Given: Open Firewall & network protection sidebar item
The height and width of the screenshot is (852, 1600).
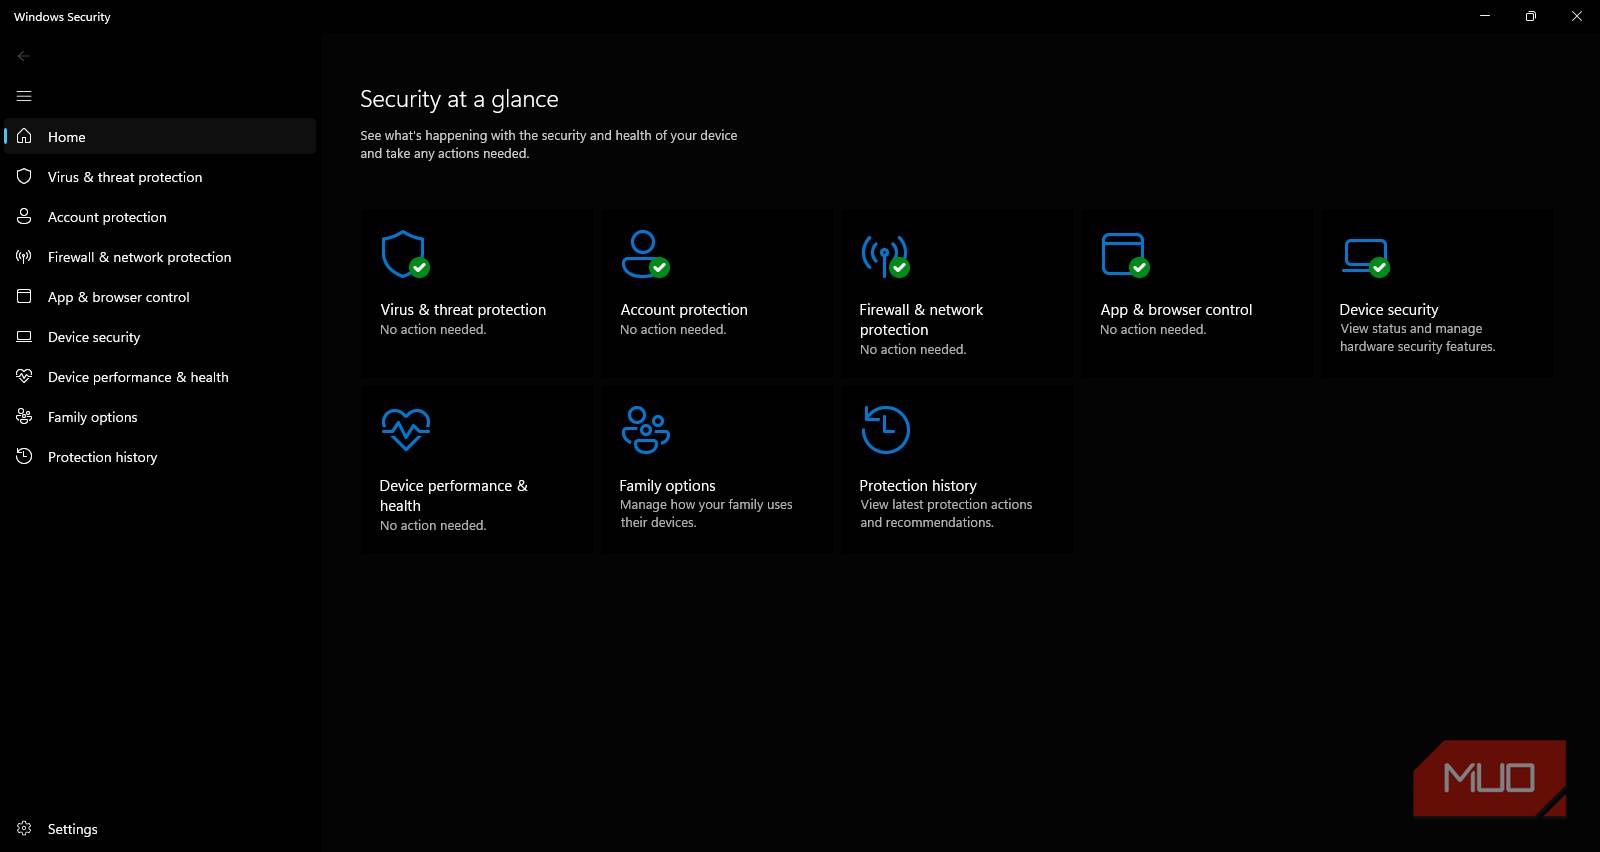Looking at the screenshot, I should 160,256.
